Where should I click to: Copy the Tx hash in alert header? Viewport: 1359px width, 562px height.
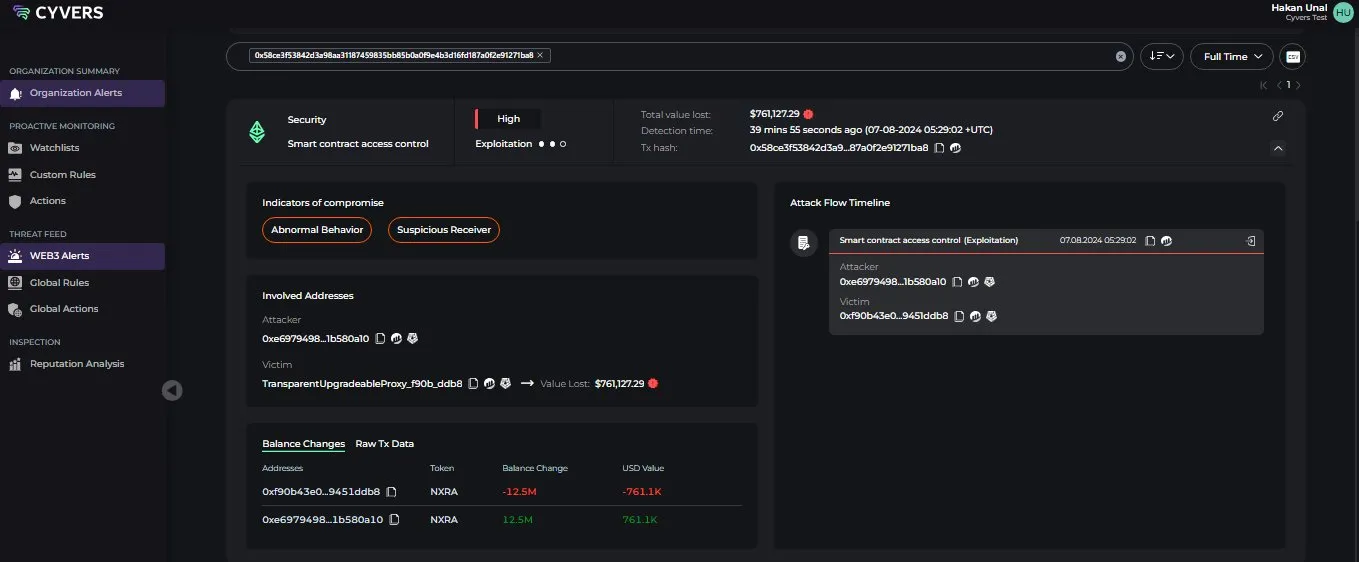point(939,148)
